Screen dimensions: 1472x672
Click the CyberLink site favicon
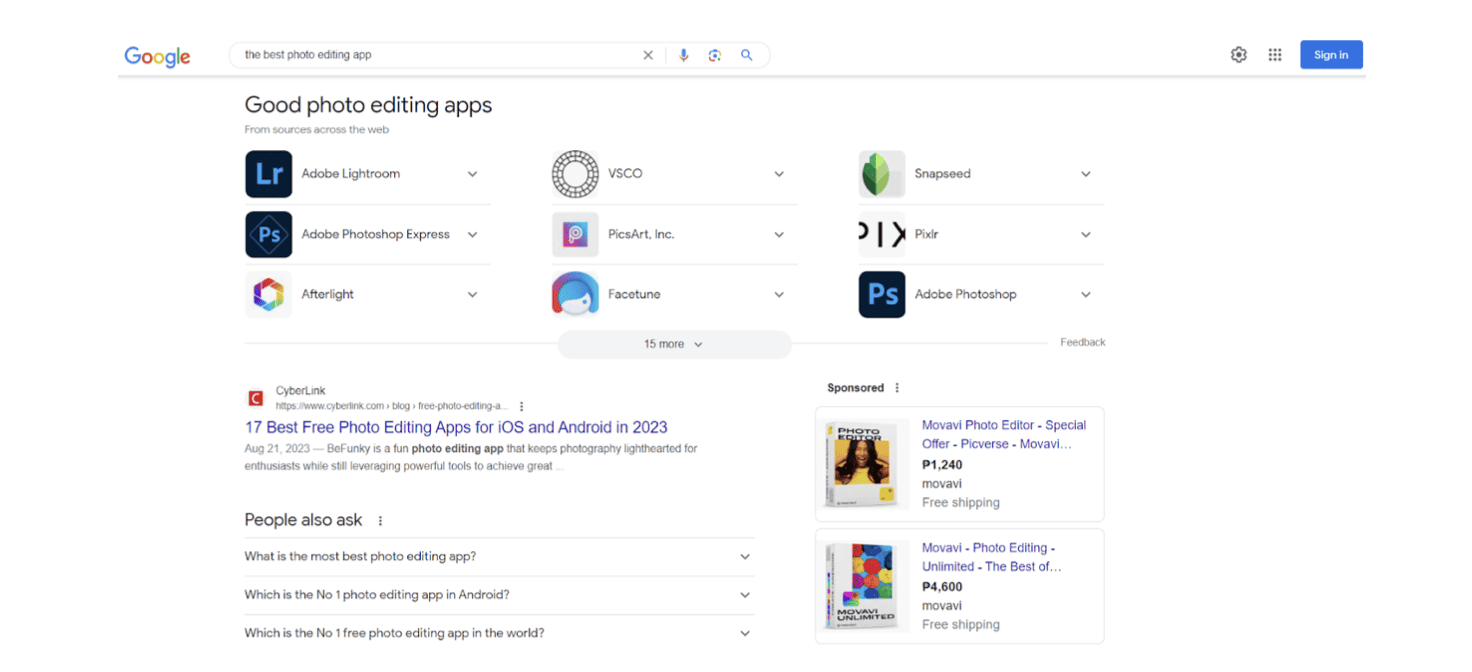256,398
